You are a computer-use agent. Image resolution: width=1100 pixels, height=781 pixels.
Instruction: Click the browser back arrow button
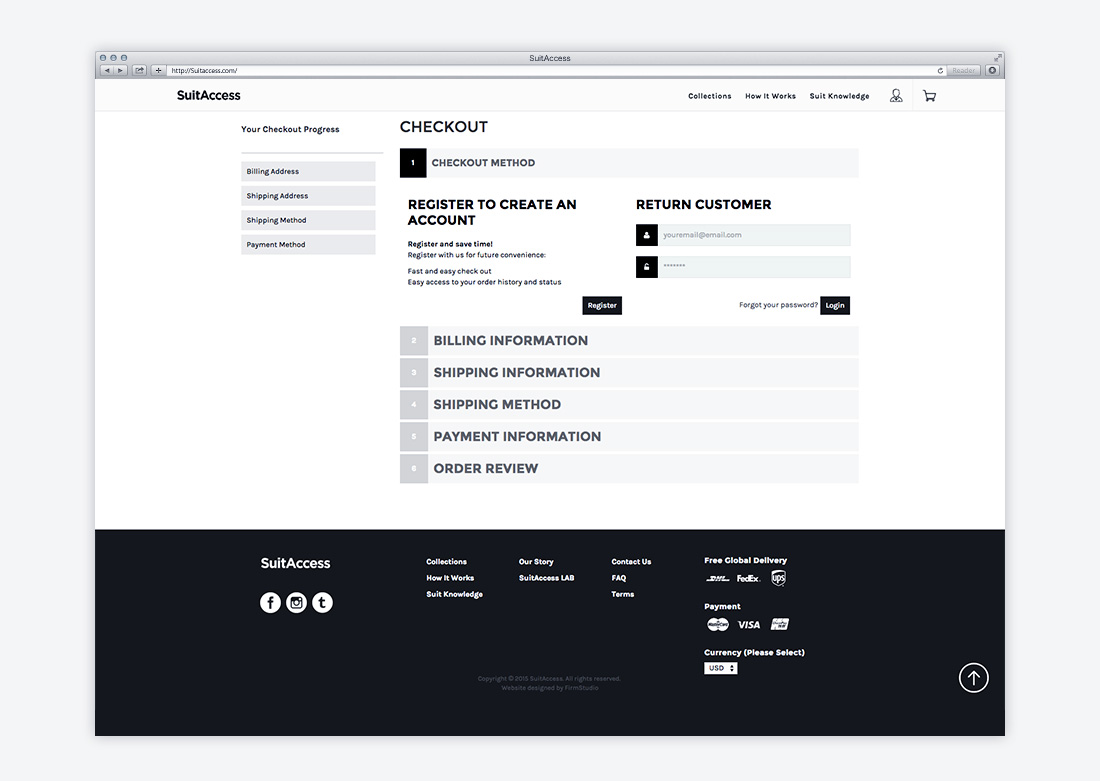pos(107,71)
